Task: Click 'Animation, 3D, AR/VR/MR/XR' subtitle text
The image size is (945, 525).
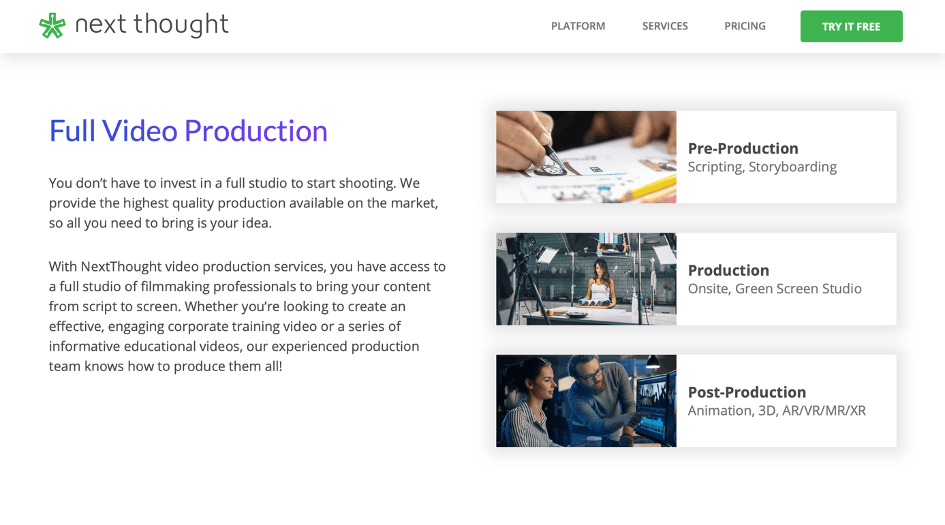Action: [x=776, y=410]
